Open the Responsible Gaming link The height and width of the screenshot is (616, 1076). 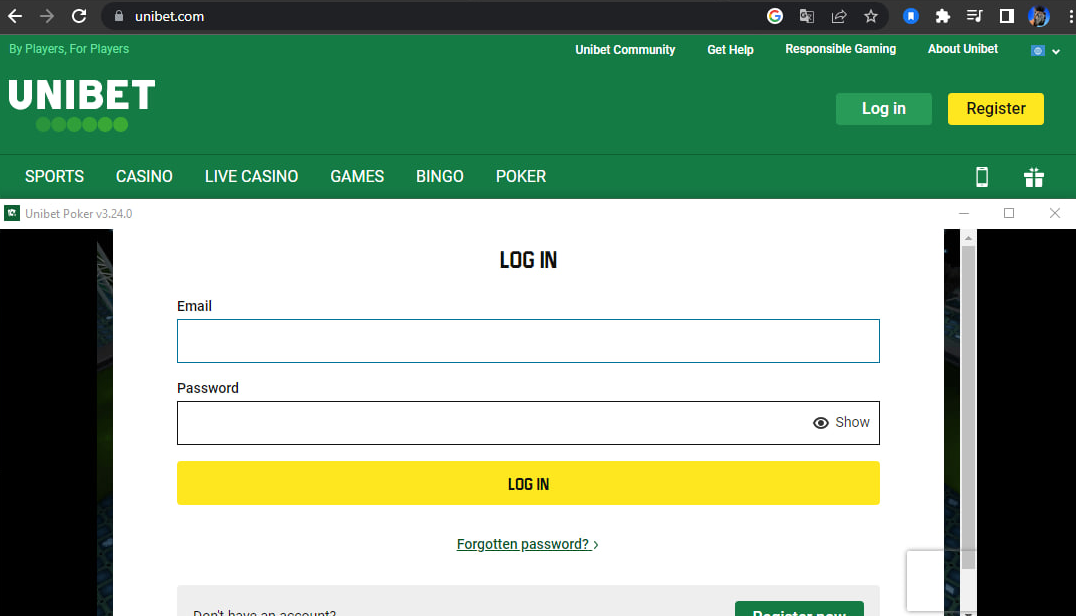(841, 49)
